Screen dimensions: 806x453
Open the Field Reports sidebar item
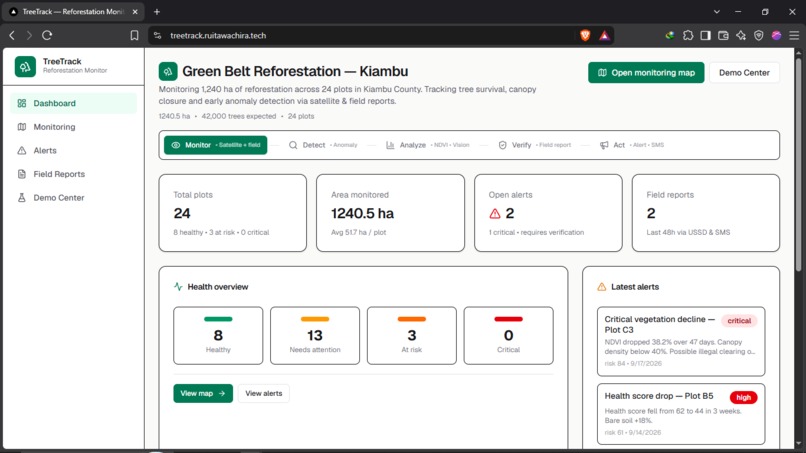74,174
